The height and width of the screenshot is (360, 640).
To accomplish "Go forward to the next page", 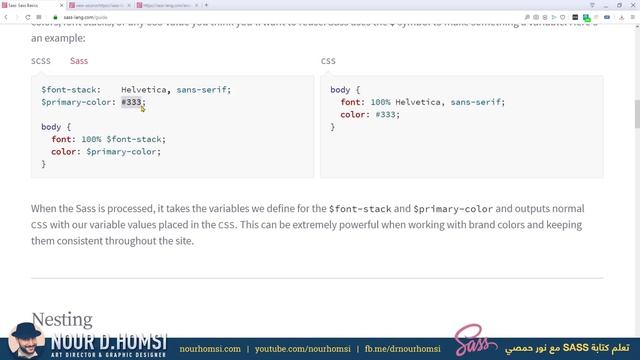I will tap(17, 17).
